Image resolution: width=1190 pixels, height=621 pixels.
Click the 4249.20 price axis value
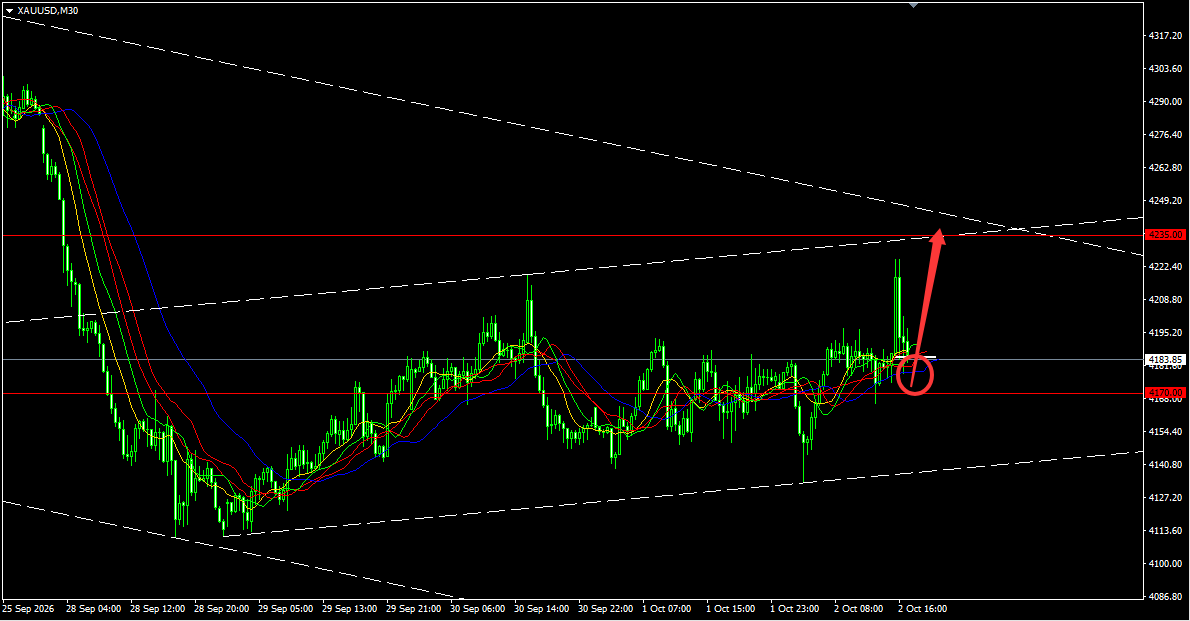coord(1165,200)
